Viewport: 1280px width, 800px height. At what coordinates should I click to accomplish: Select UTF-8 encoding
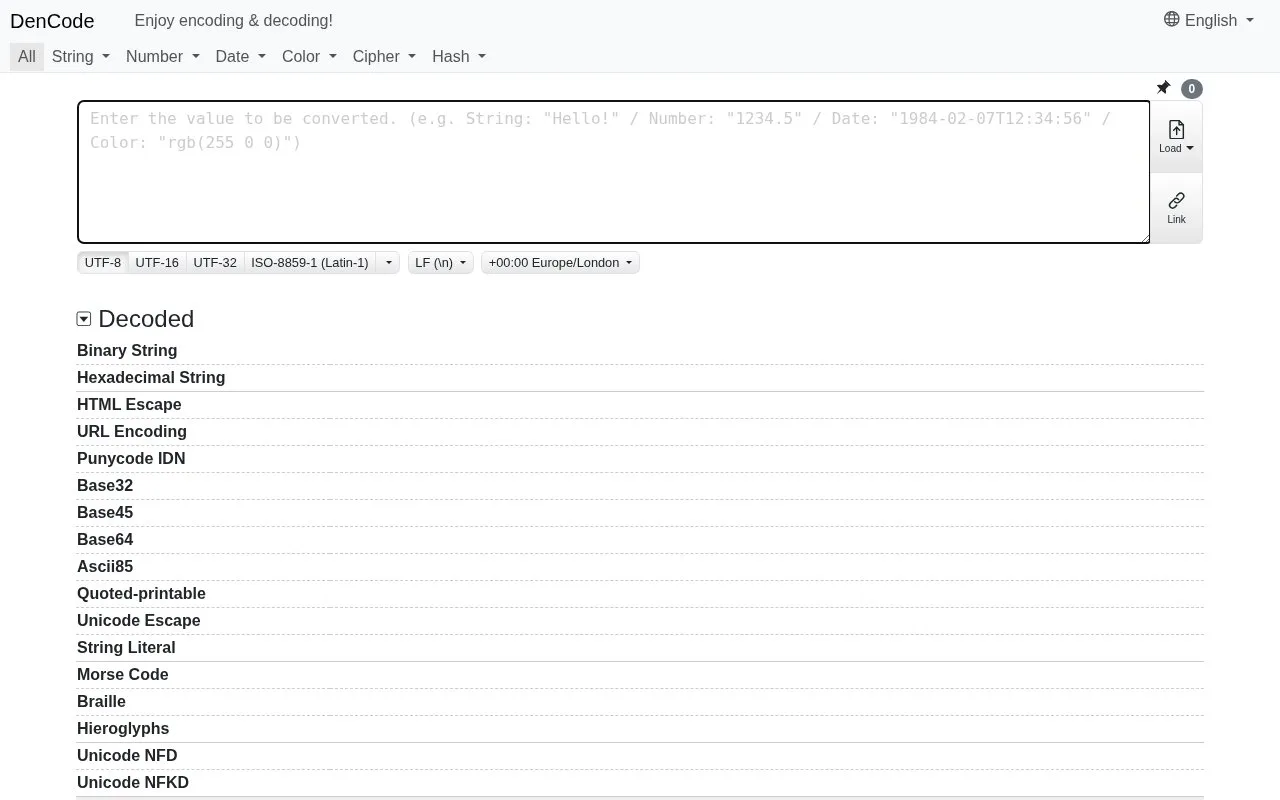point(103,263)
